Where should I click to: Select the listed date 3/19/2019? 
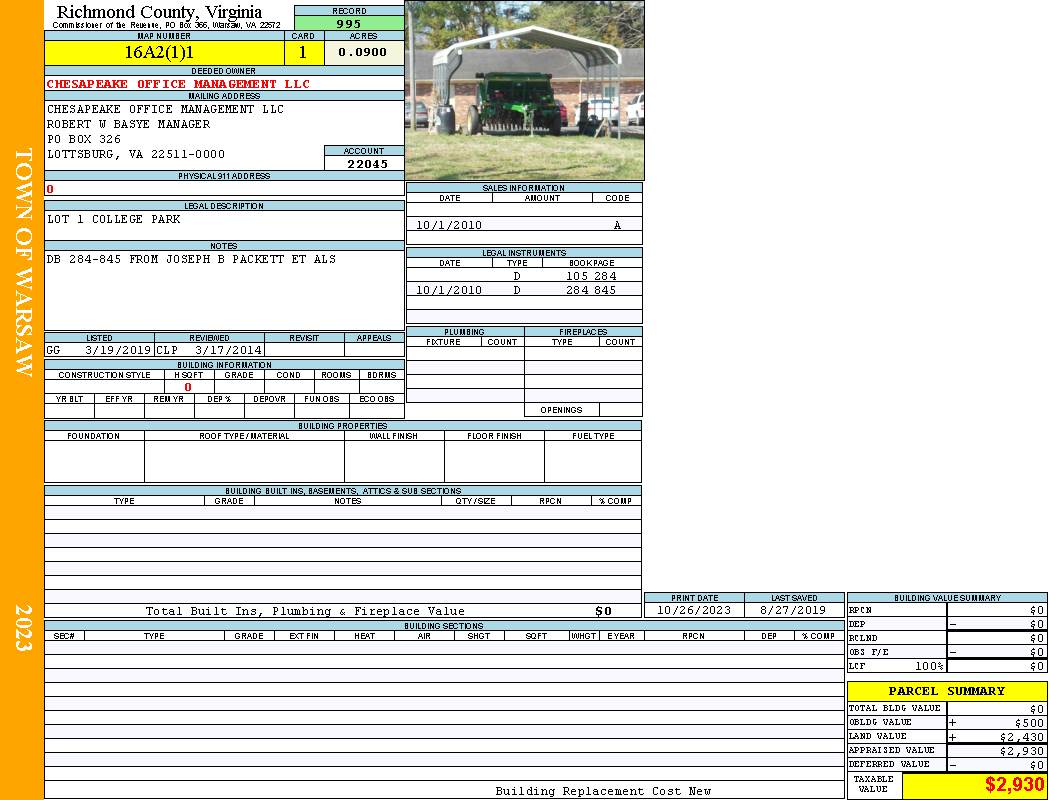tap(118, 349)
